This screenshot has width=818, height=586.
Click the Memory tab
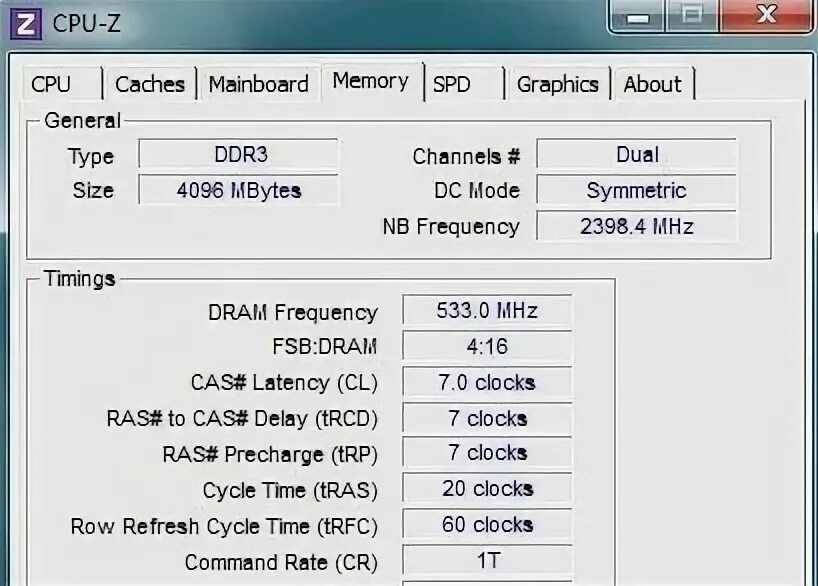pyautogui.click(x=372, y=81)
